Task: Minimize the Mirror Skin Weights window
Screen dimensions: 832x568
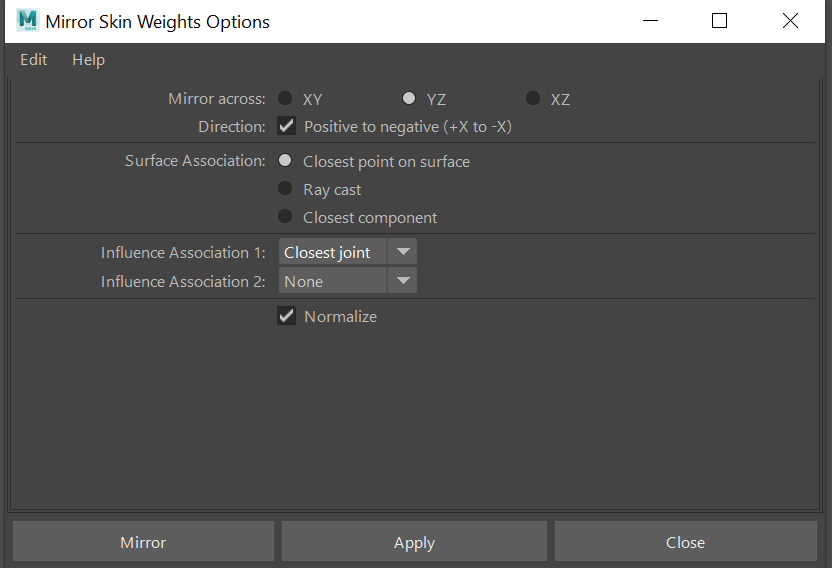Action: pos(650,21)
